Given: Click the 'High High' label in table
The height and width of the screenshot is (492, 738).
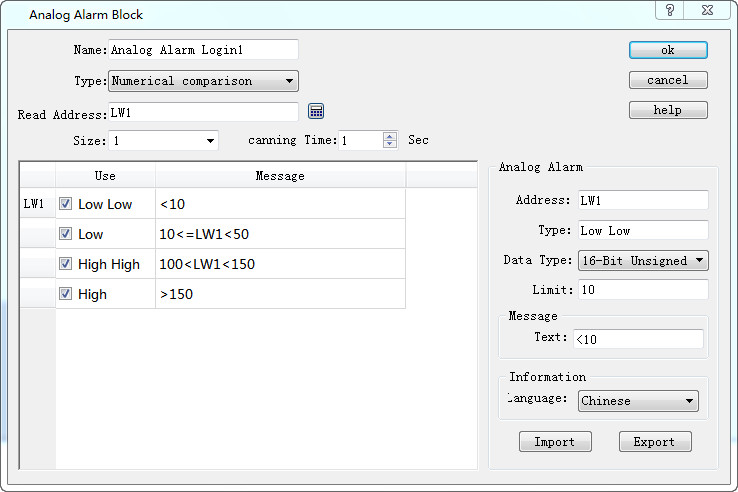Looking at the screenshot, I should point(109,264).
